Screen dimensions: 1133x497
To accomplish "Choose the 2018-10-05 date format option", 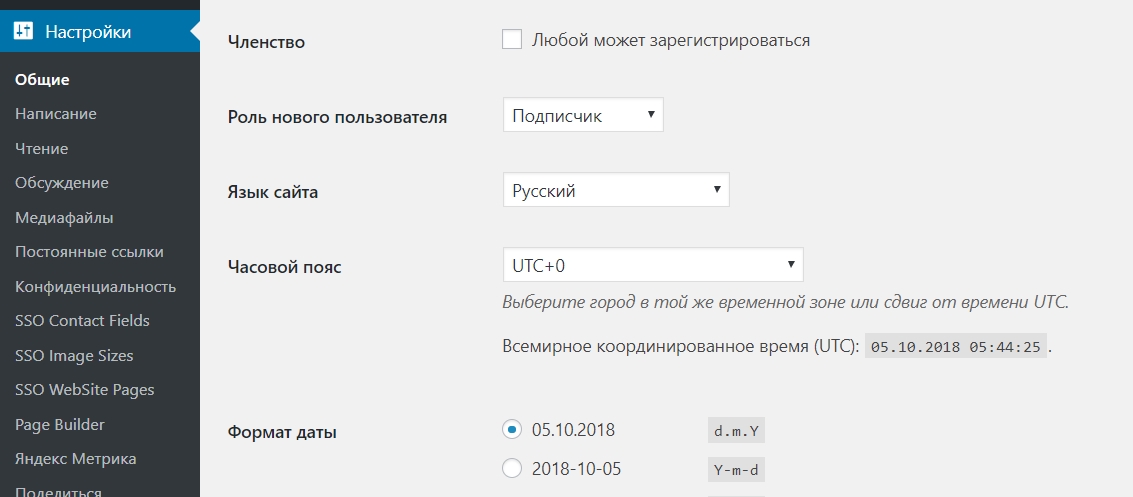I will coord(512,469).
